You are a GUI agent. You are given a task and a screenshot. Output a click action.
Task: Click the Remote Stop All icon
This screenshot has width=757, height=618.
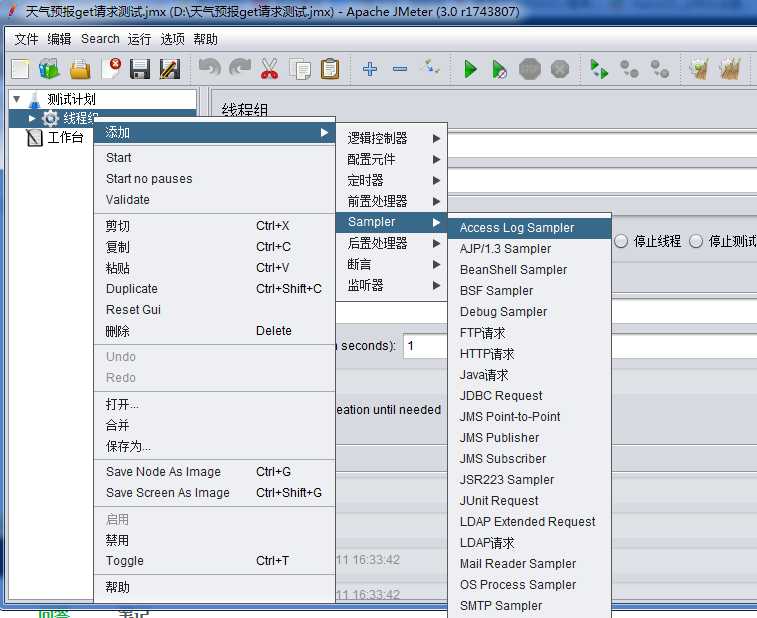coord(629,69)
